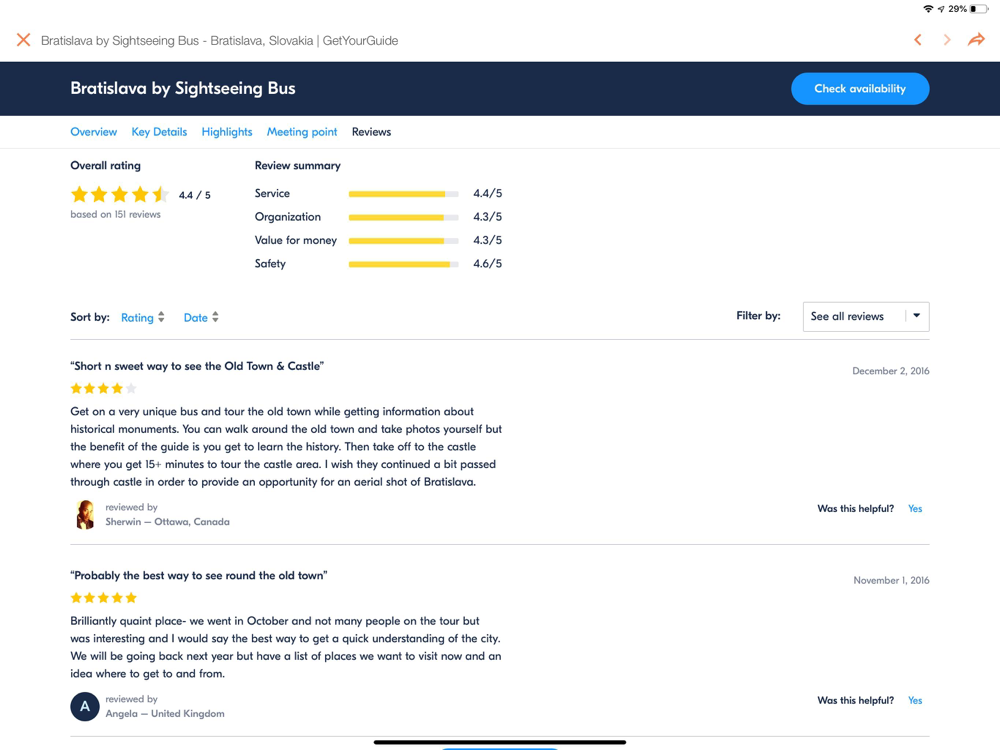Mark Sherwin's review as helpful with Yes

pyautogui.click(x=915, y=508)
